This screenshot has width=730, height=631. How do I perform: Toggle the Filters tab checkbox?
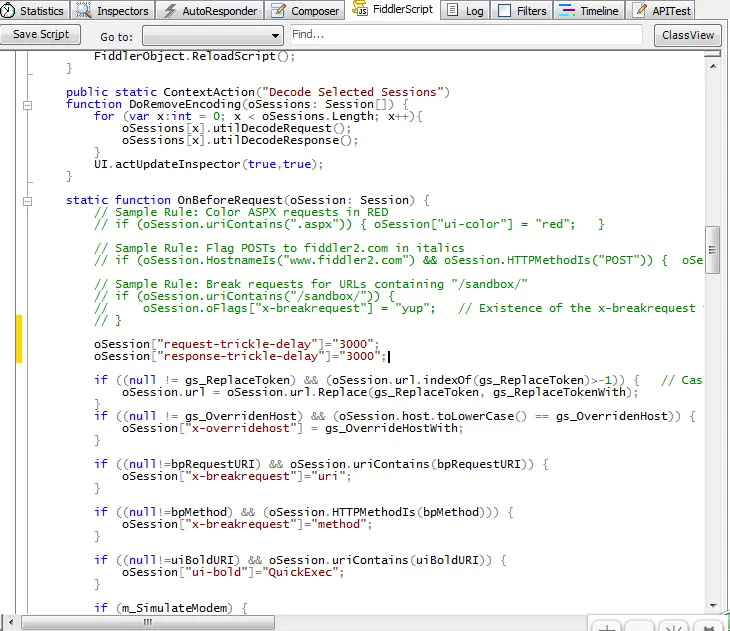click(504, 10)
